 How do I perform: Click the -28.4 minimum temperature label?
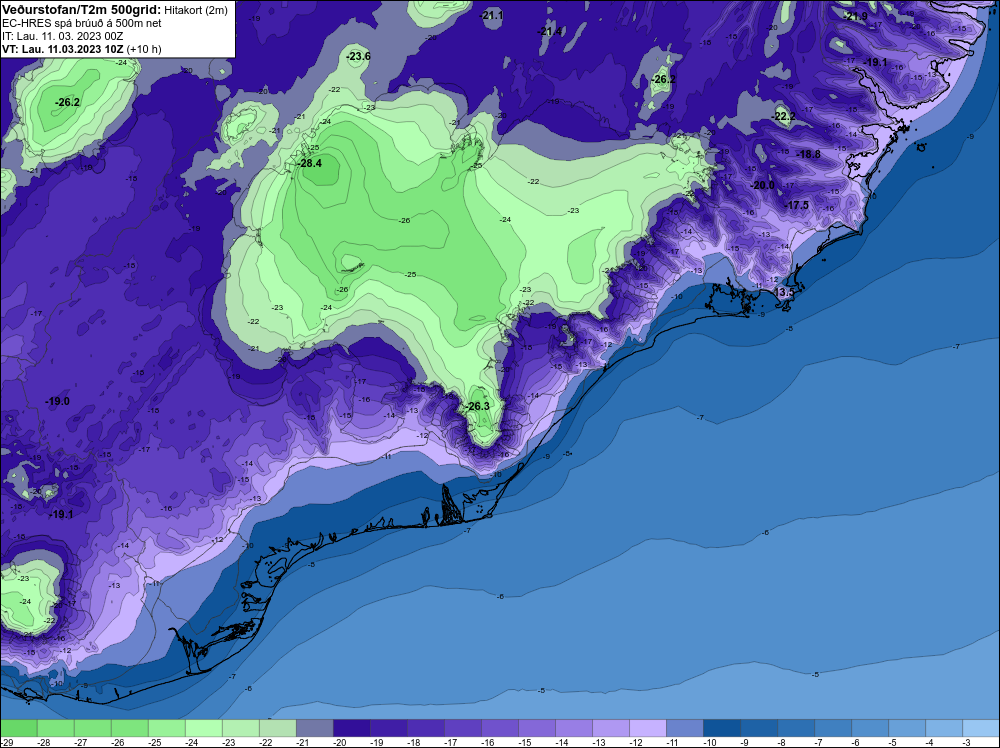[311, 163]
